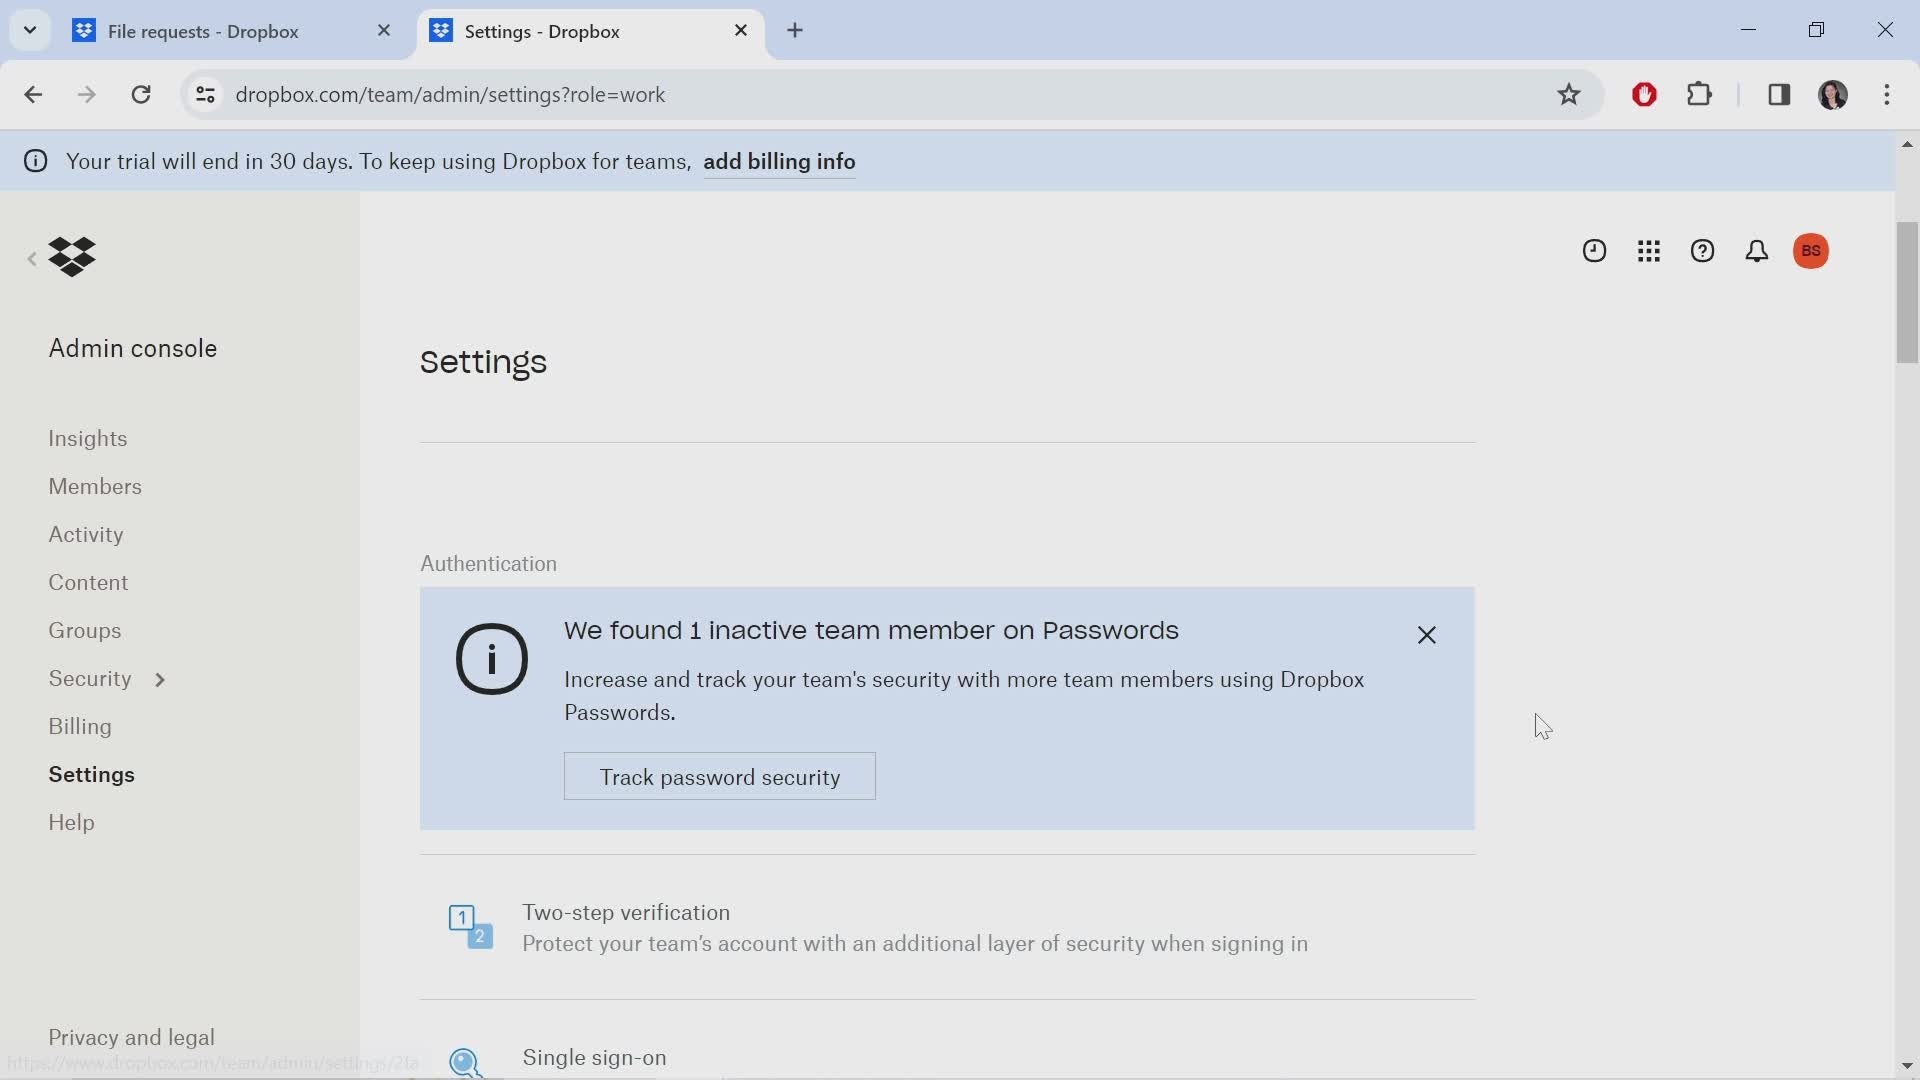This screenshot has height=1080, width=1920.
Task: Select the Members admin panel
Action: tap(96, 487)
